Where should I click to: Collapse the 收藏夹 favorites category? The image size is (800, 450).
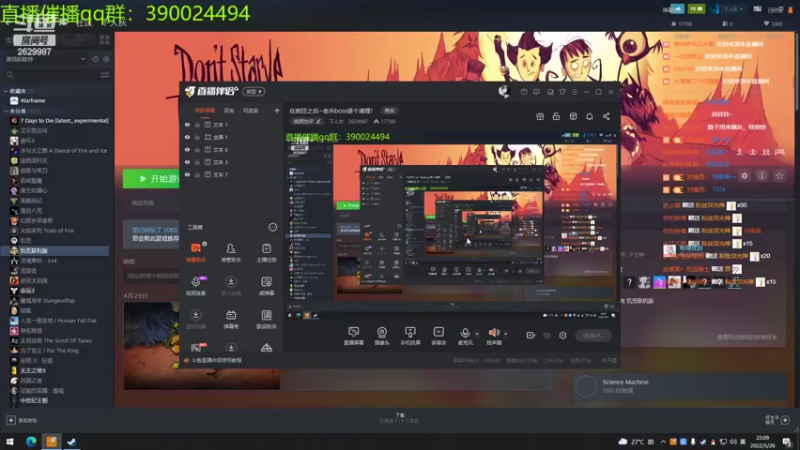tap(6, 91)
